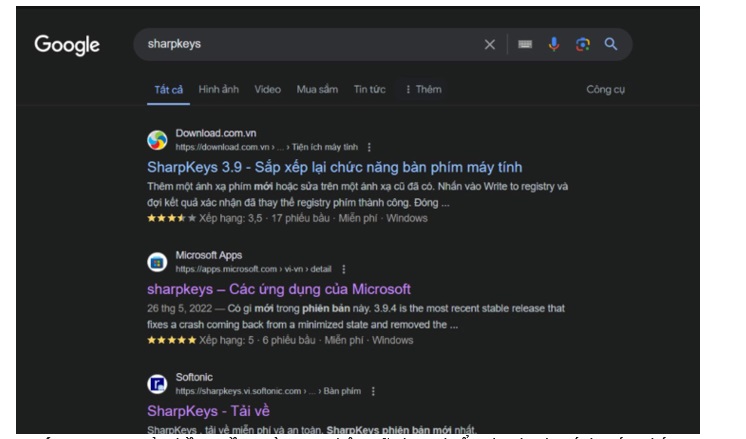This screenshot has width=746, height=439.
Task: Open options menu for softonic.com result
Action: (x=373, y=391)
